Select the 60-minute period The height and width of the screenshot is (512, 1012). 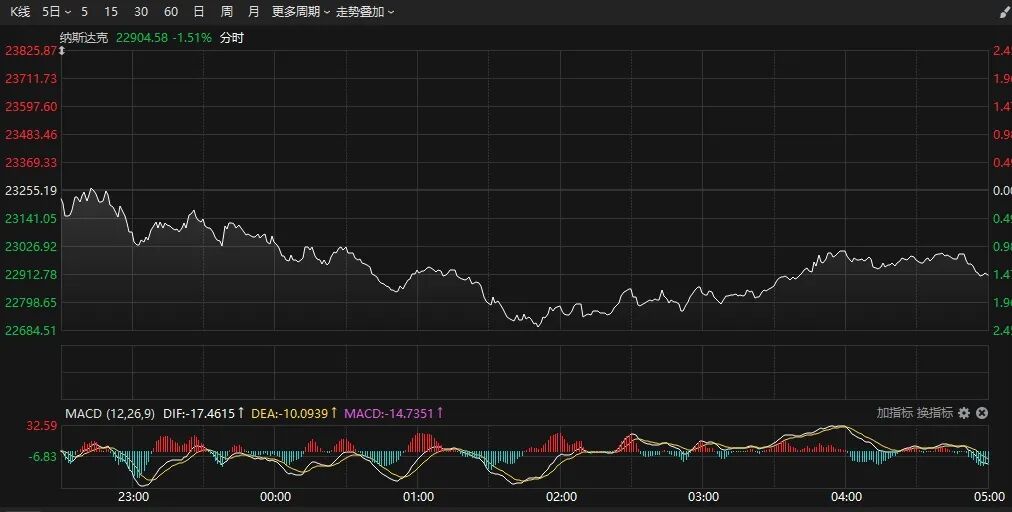click(x=171, y=12)
